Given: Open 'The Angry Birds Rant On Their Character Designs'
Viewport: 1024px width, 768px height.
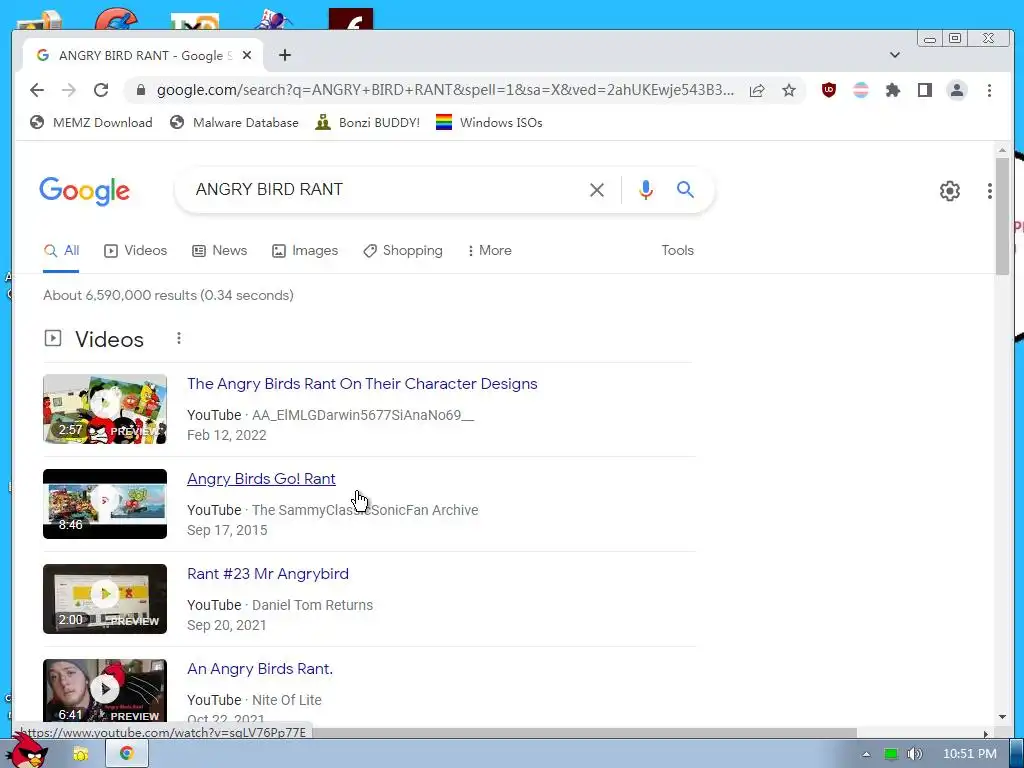Looking at the screenshot, I should coord(362,384).
